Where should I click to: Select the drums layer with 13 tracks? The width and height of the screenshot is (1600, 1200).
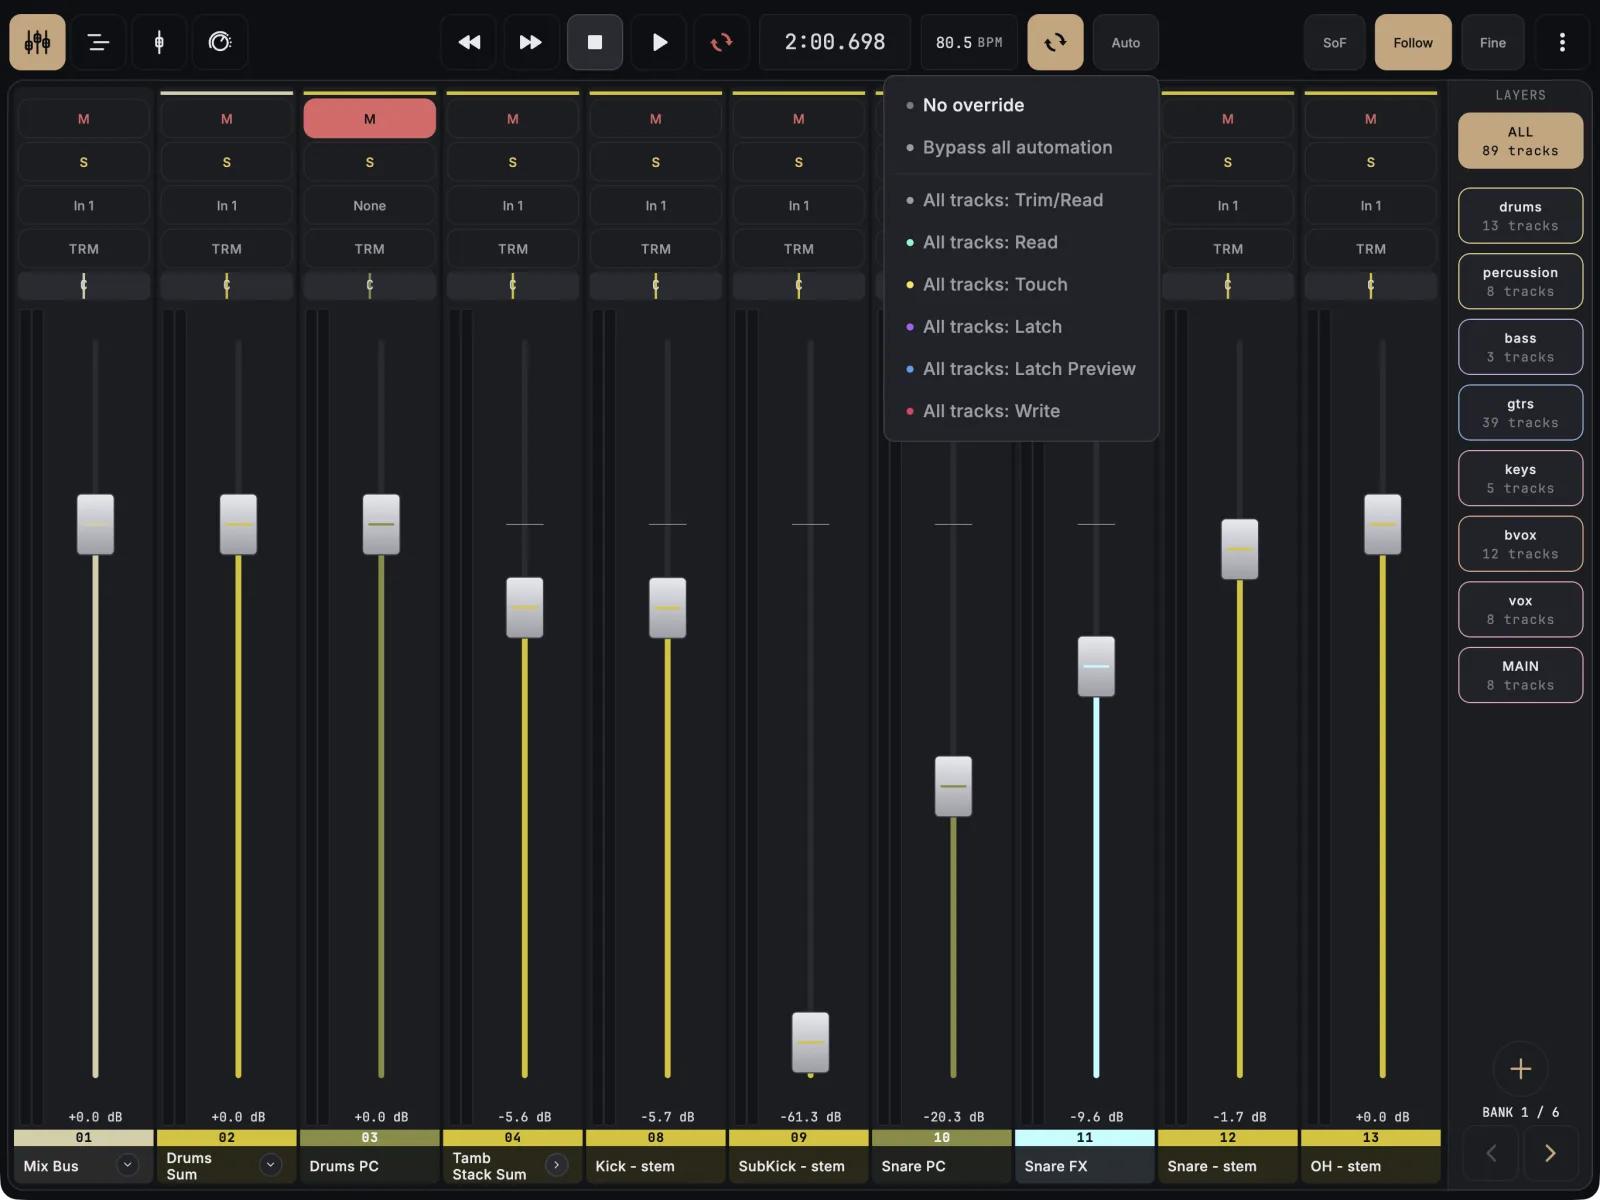coord(1520,216)
